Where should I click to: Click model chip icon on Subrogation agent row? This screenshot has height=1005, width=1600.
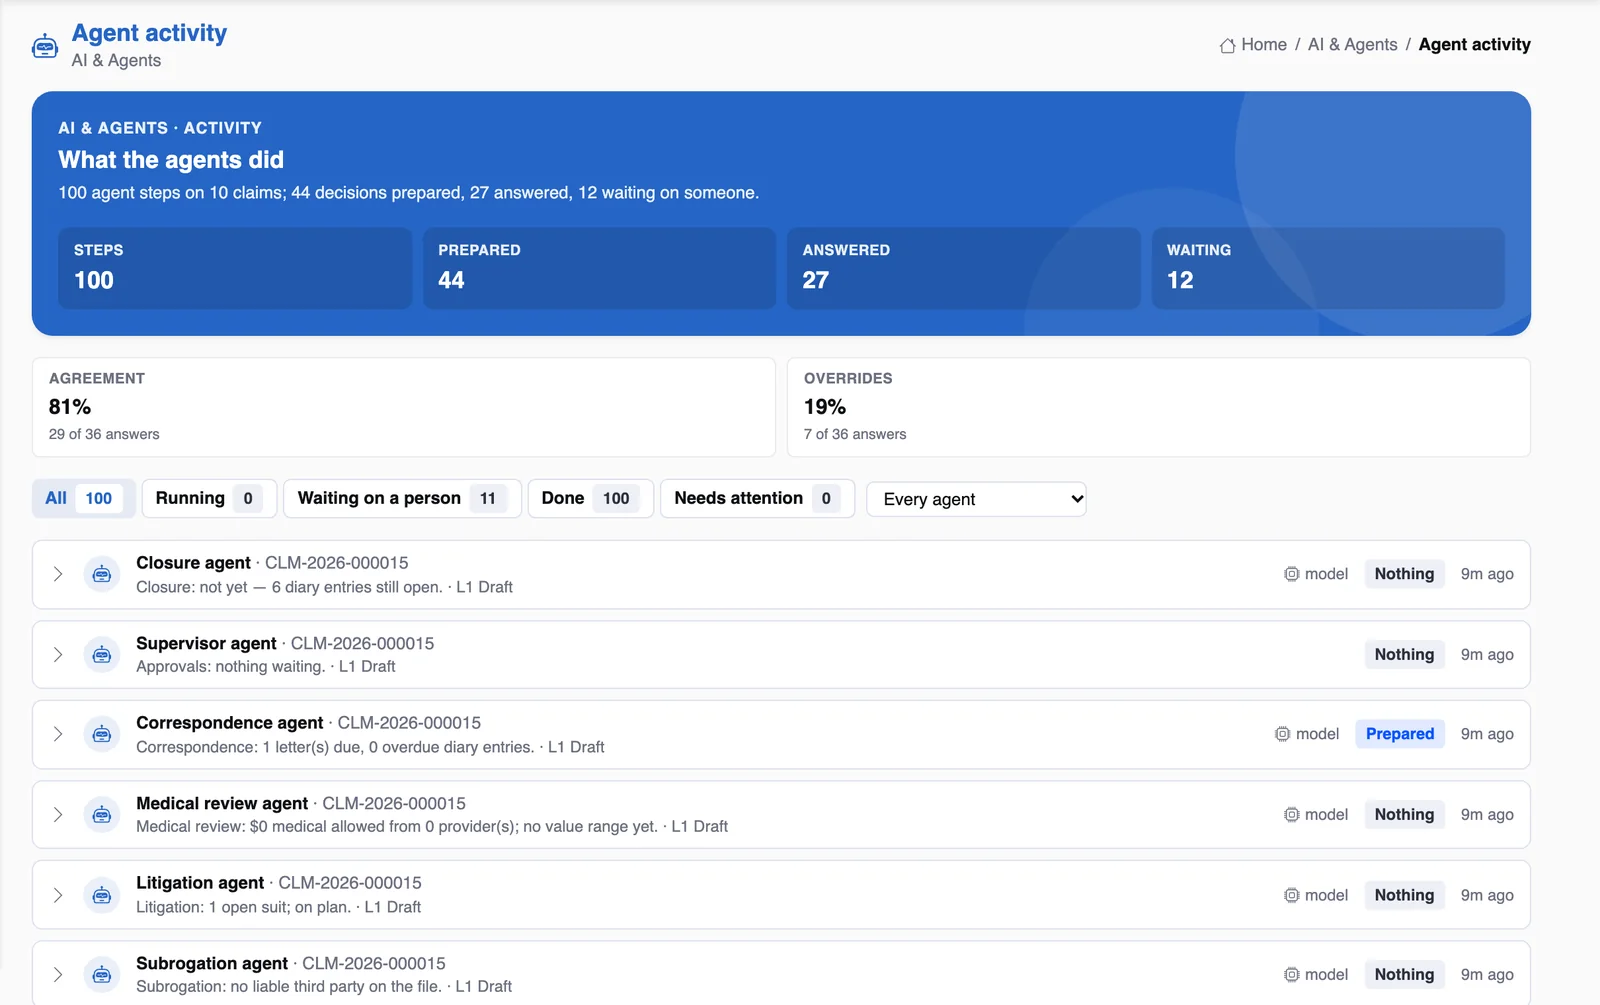click(1292, 974)
